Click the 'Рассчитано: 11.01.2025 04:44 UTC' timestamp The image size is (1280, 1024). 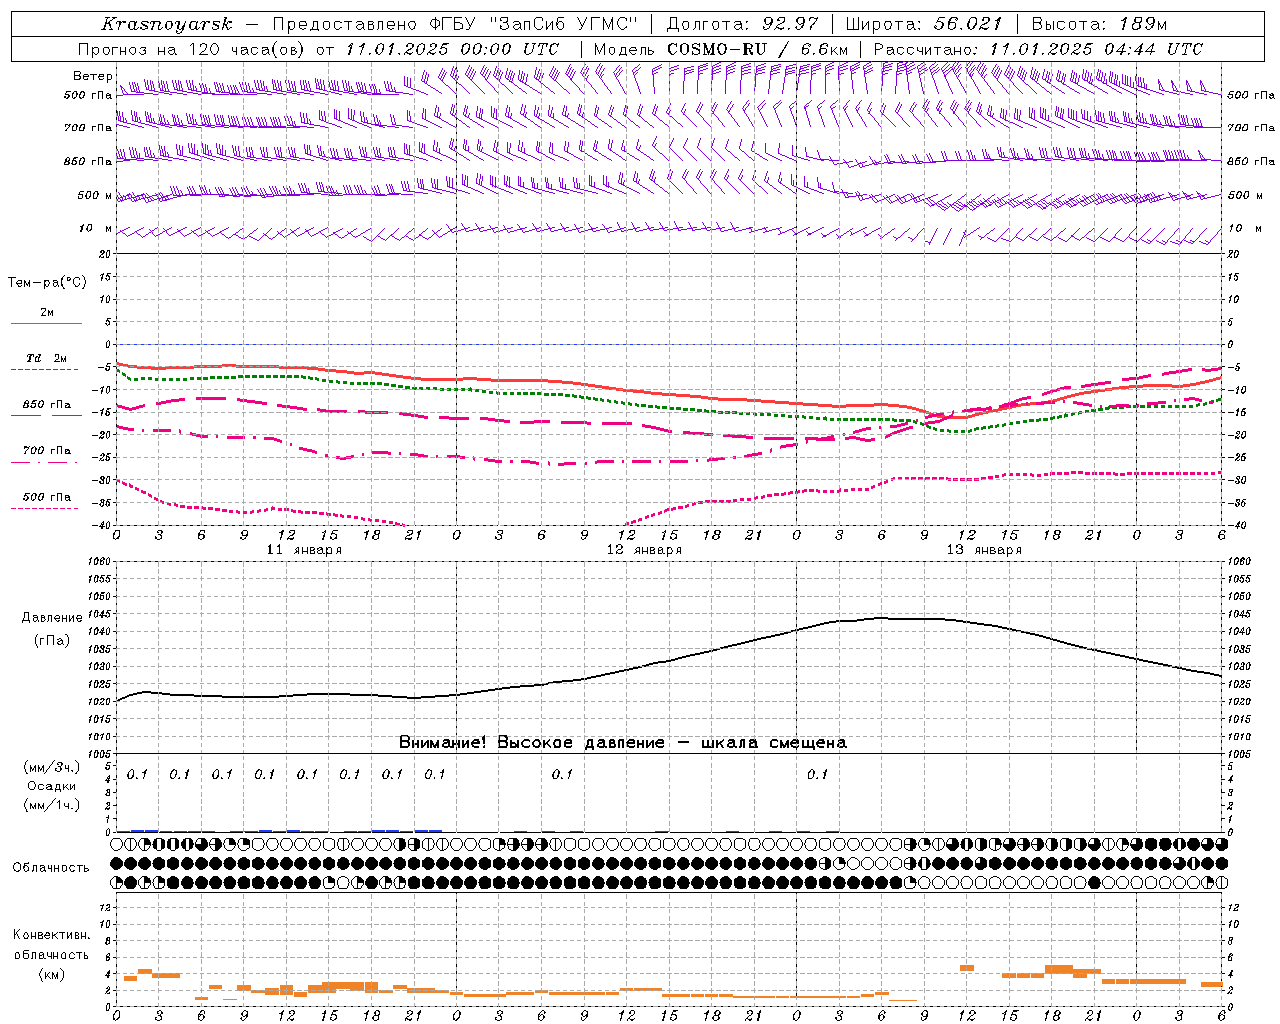pos(1038,49)
